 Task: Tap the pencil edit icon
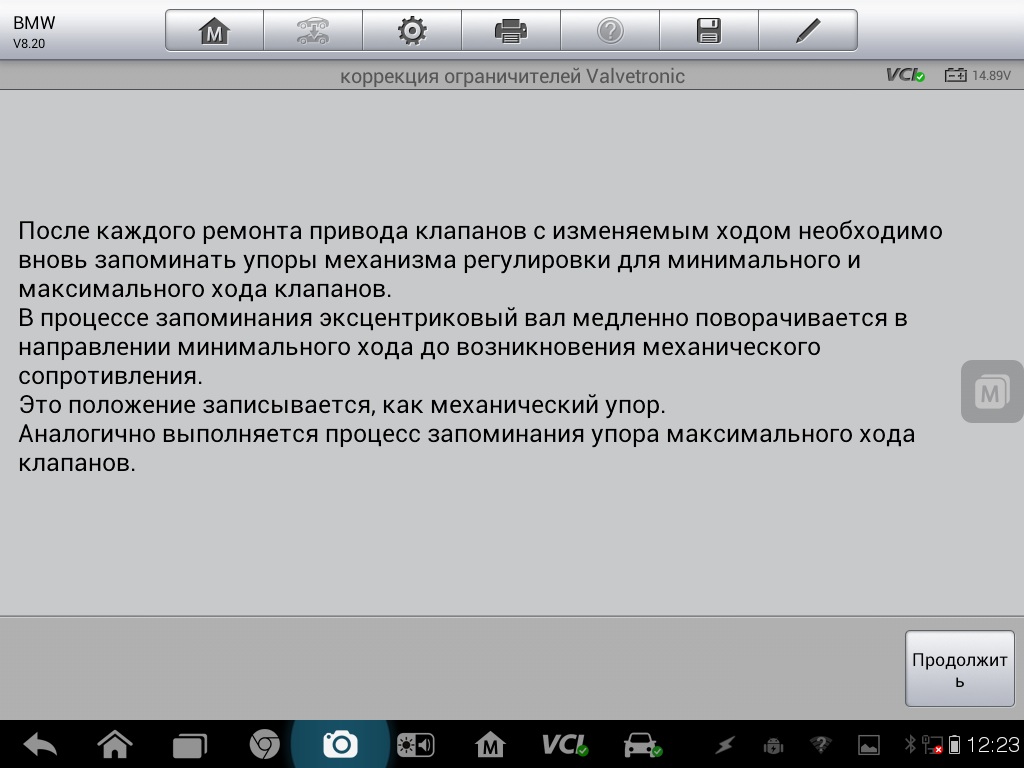pos(807,31)
